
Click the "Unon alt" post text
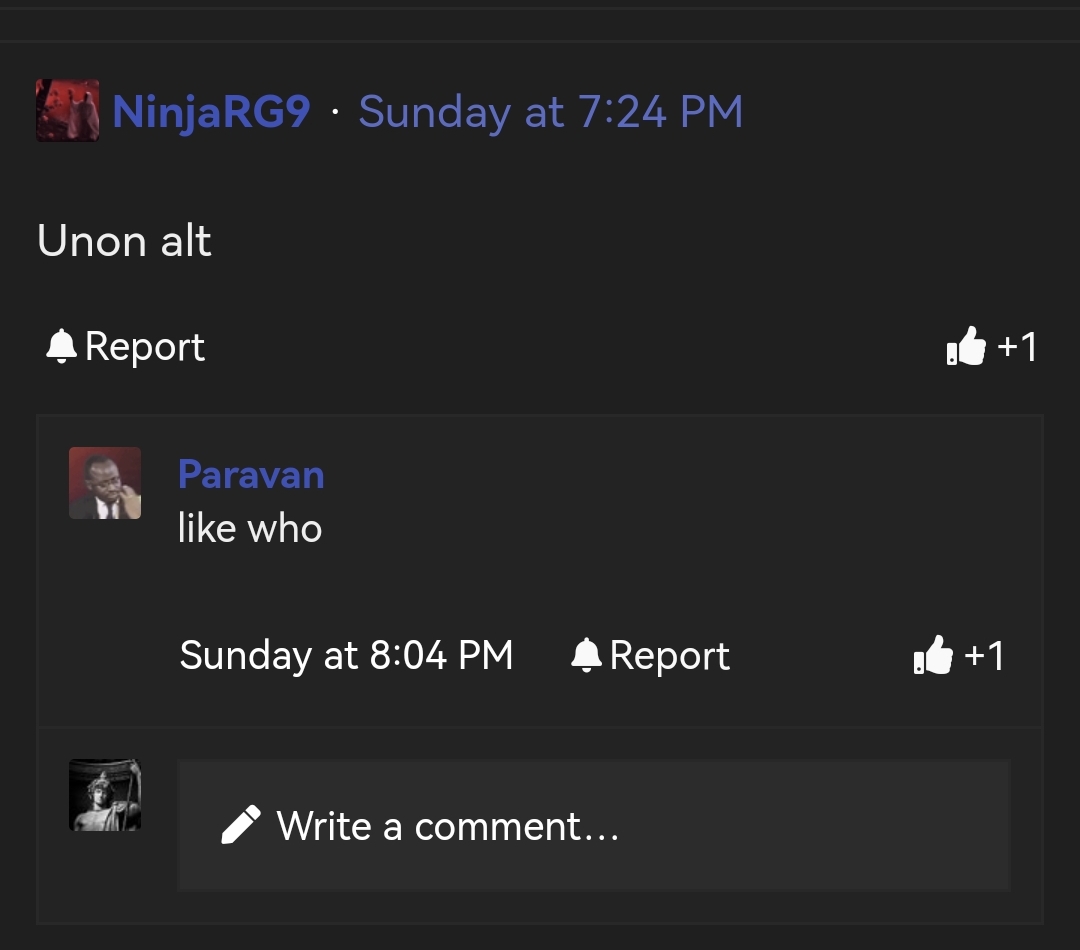(124, 241)
